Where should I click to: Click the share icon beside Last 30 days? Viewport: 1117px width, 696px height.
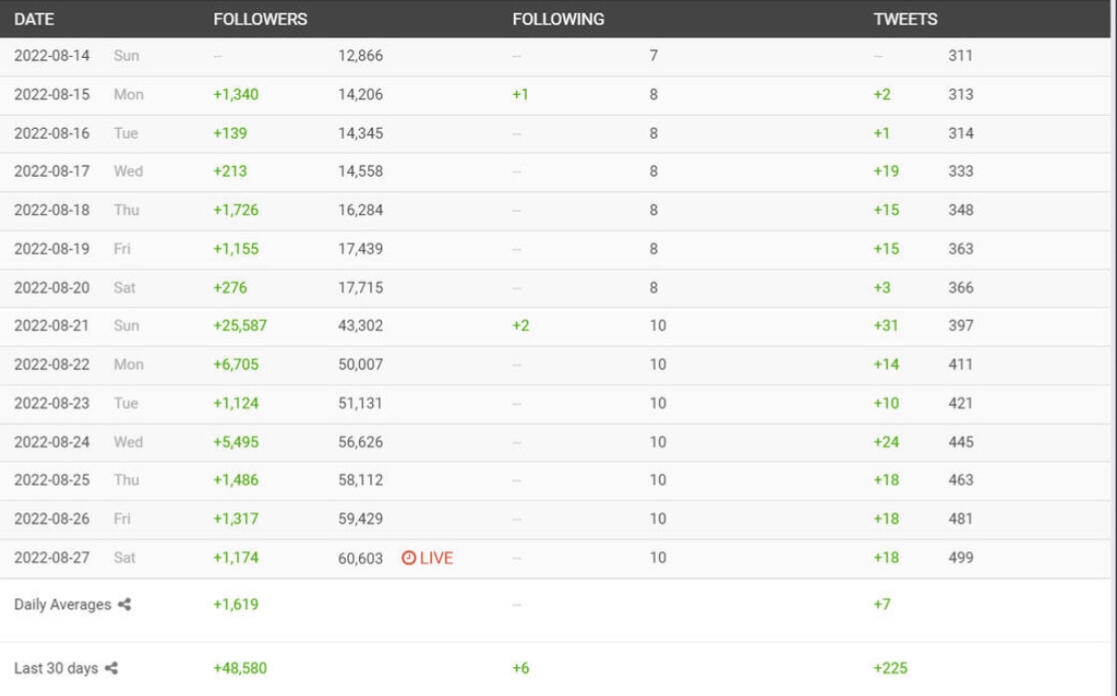point(111,668)
